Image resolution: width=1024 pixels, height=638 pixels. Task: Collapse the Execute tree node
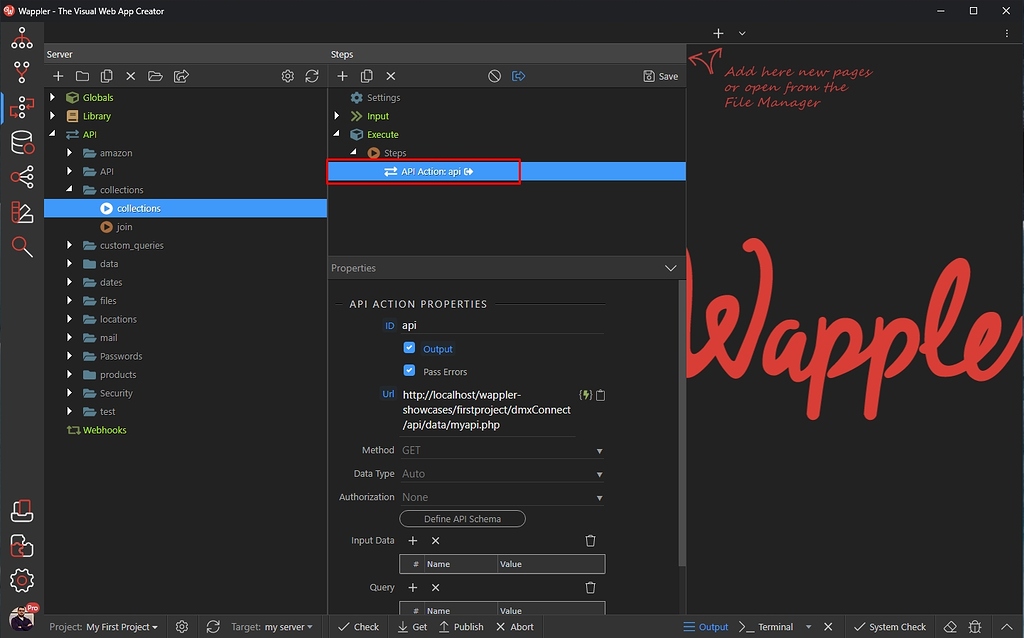click(x=337, y=134)
